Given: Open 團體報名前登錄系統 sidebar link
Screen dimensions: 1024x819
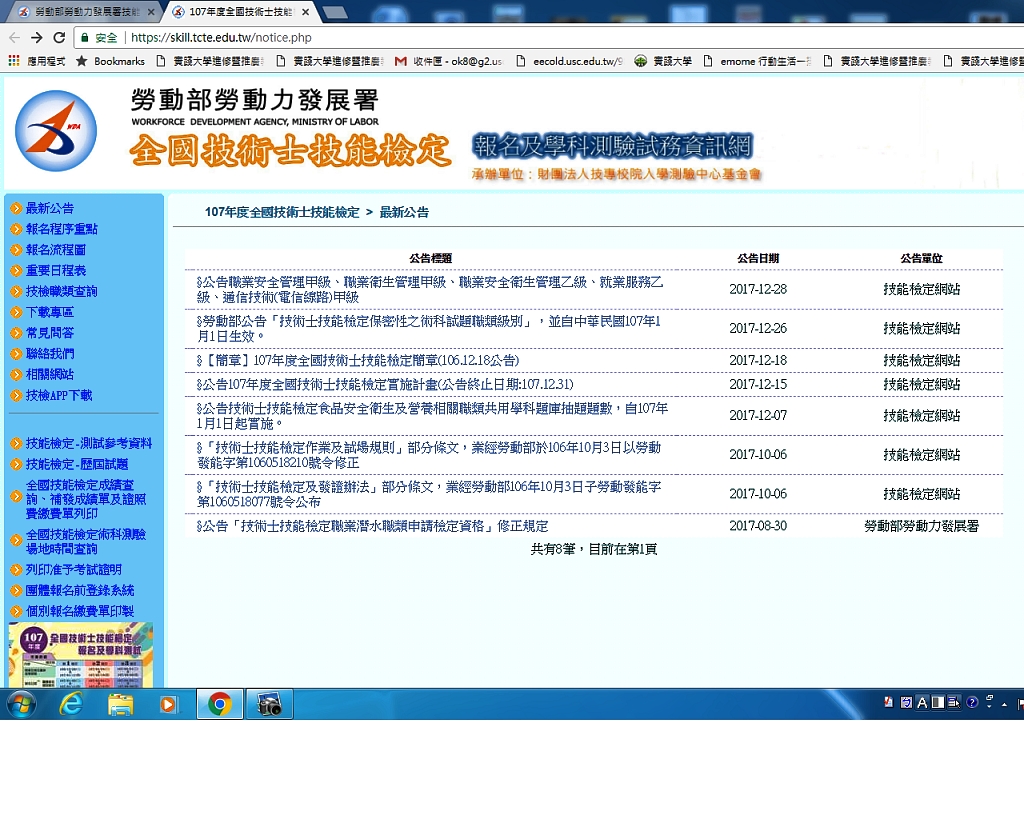Looking at the screenshot, I should [80, 590].
